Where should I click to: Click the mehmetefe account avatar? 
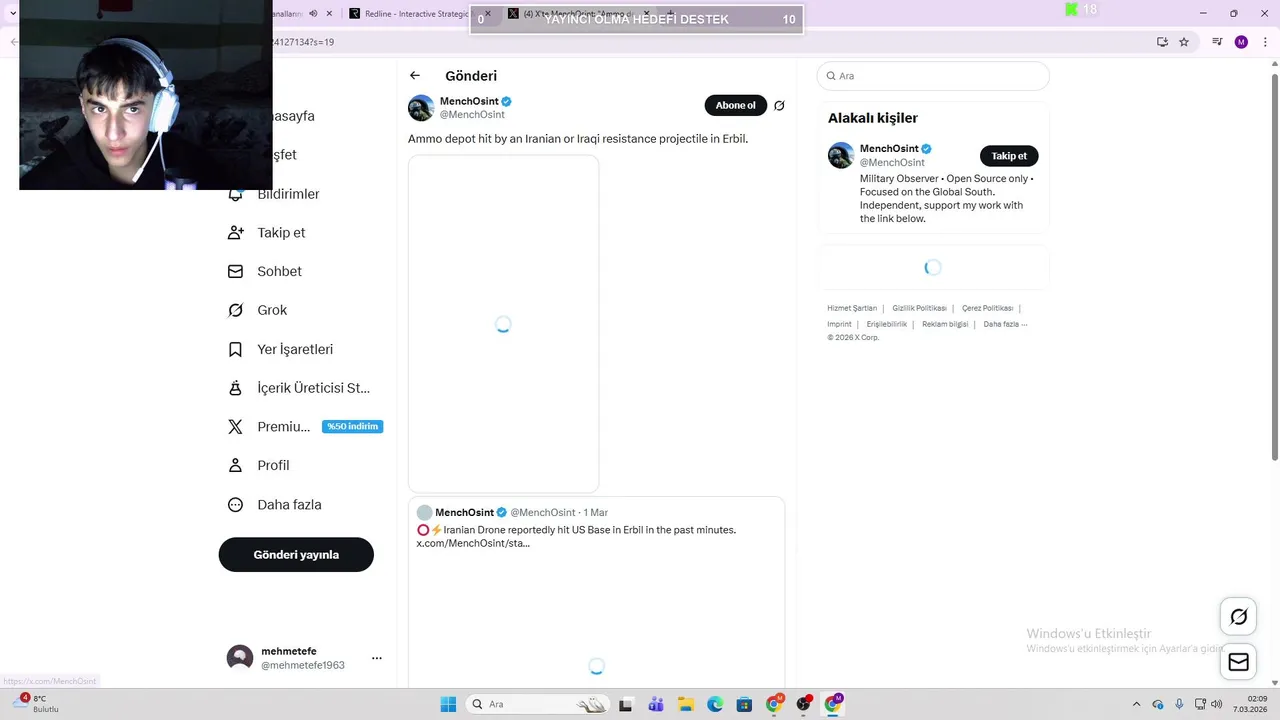click(240, 658)
